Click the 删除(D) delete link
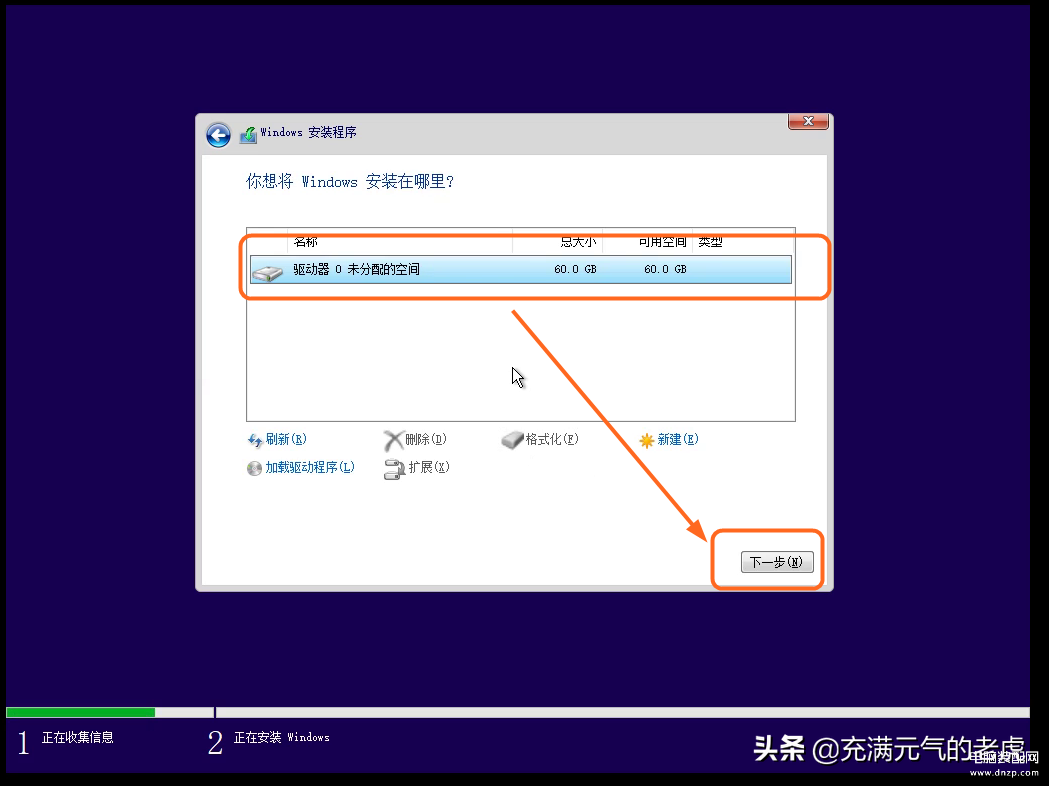 [x=425, y=439]
